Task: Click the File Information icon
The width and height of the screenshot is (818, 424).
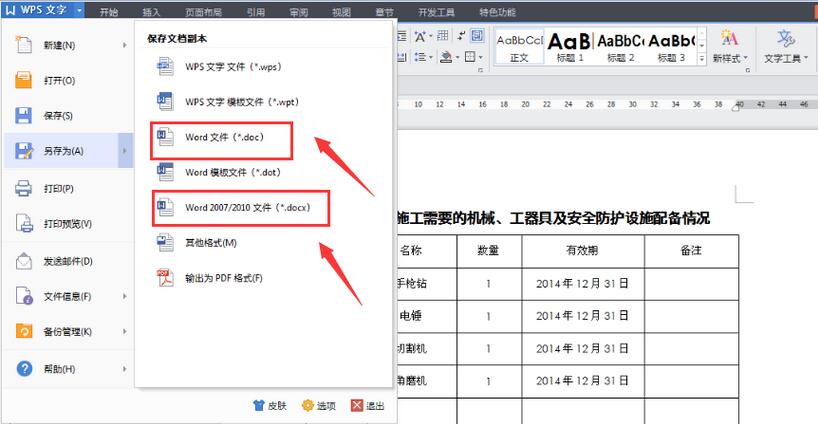Action: pos(24,296)
